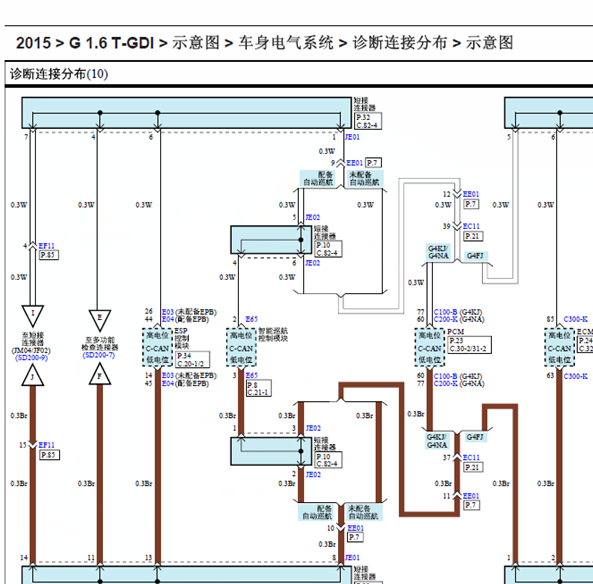Click the upper 未配备自动巡航 label
593x584 pixels.
(365, 179)
